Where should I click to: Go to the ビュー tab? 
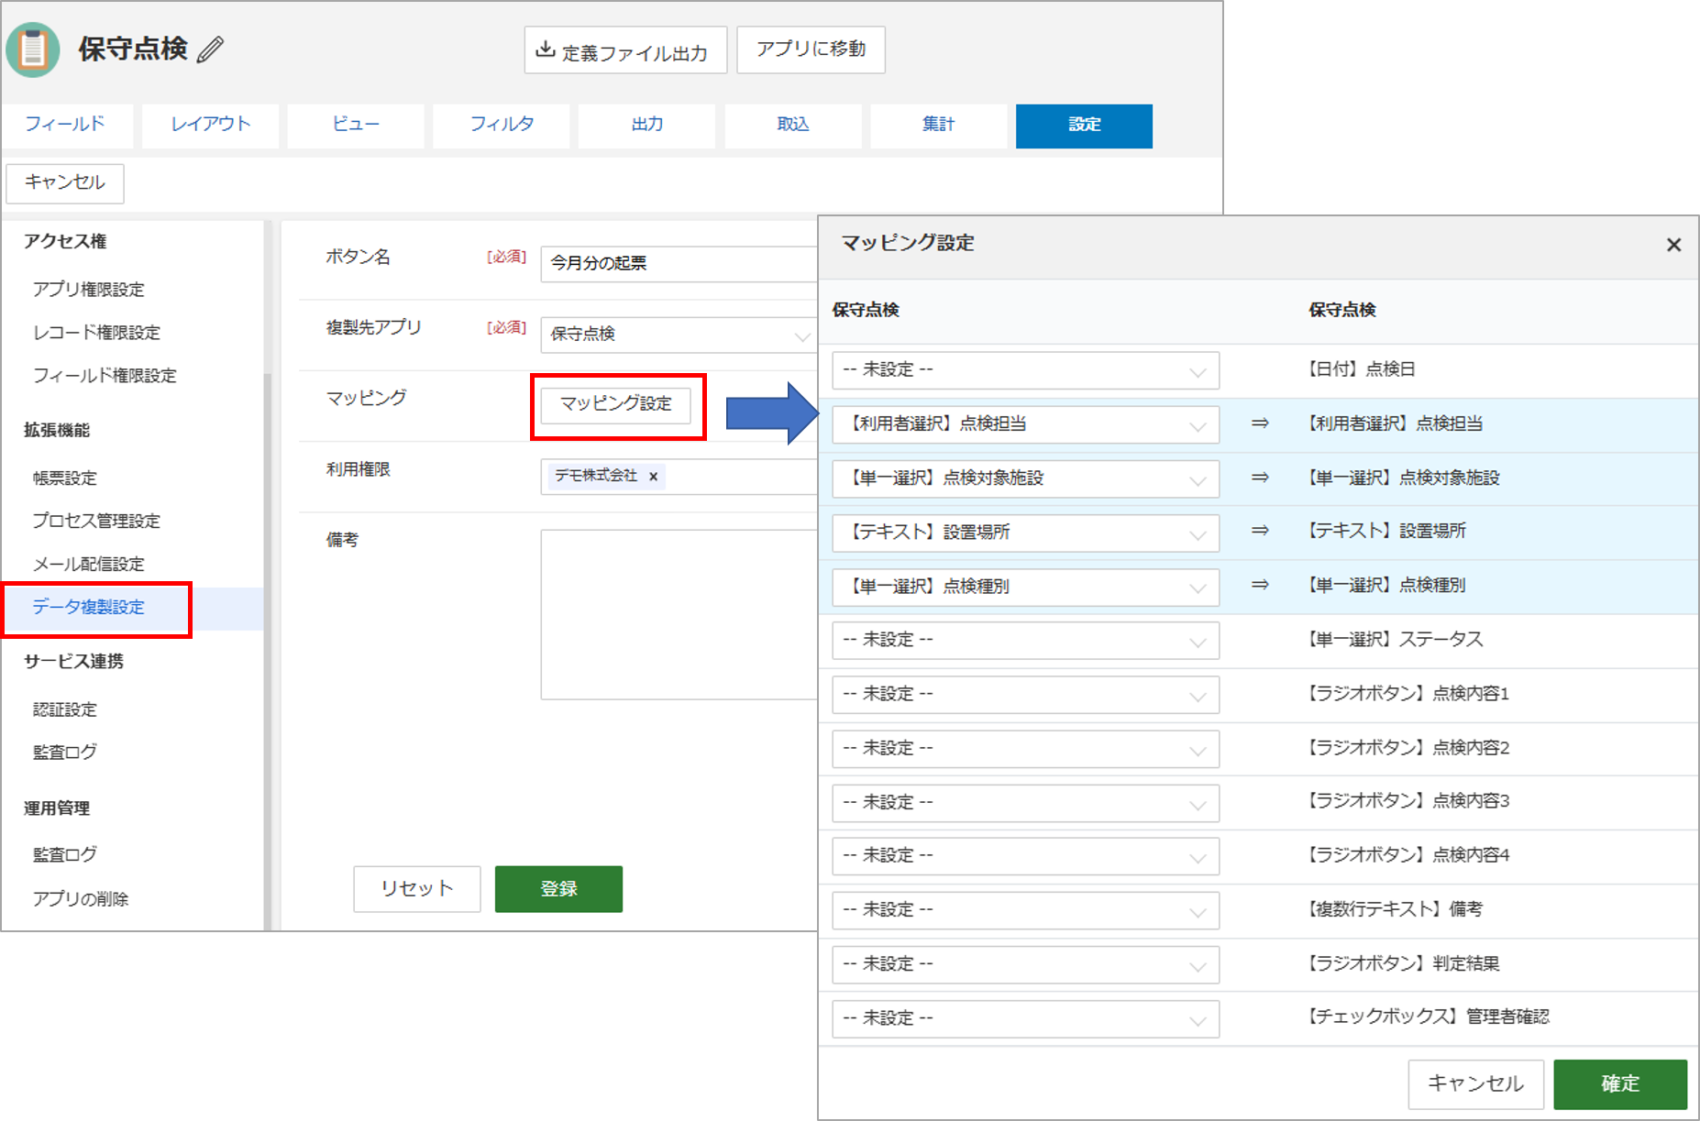(355, 125)
